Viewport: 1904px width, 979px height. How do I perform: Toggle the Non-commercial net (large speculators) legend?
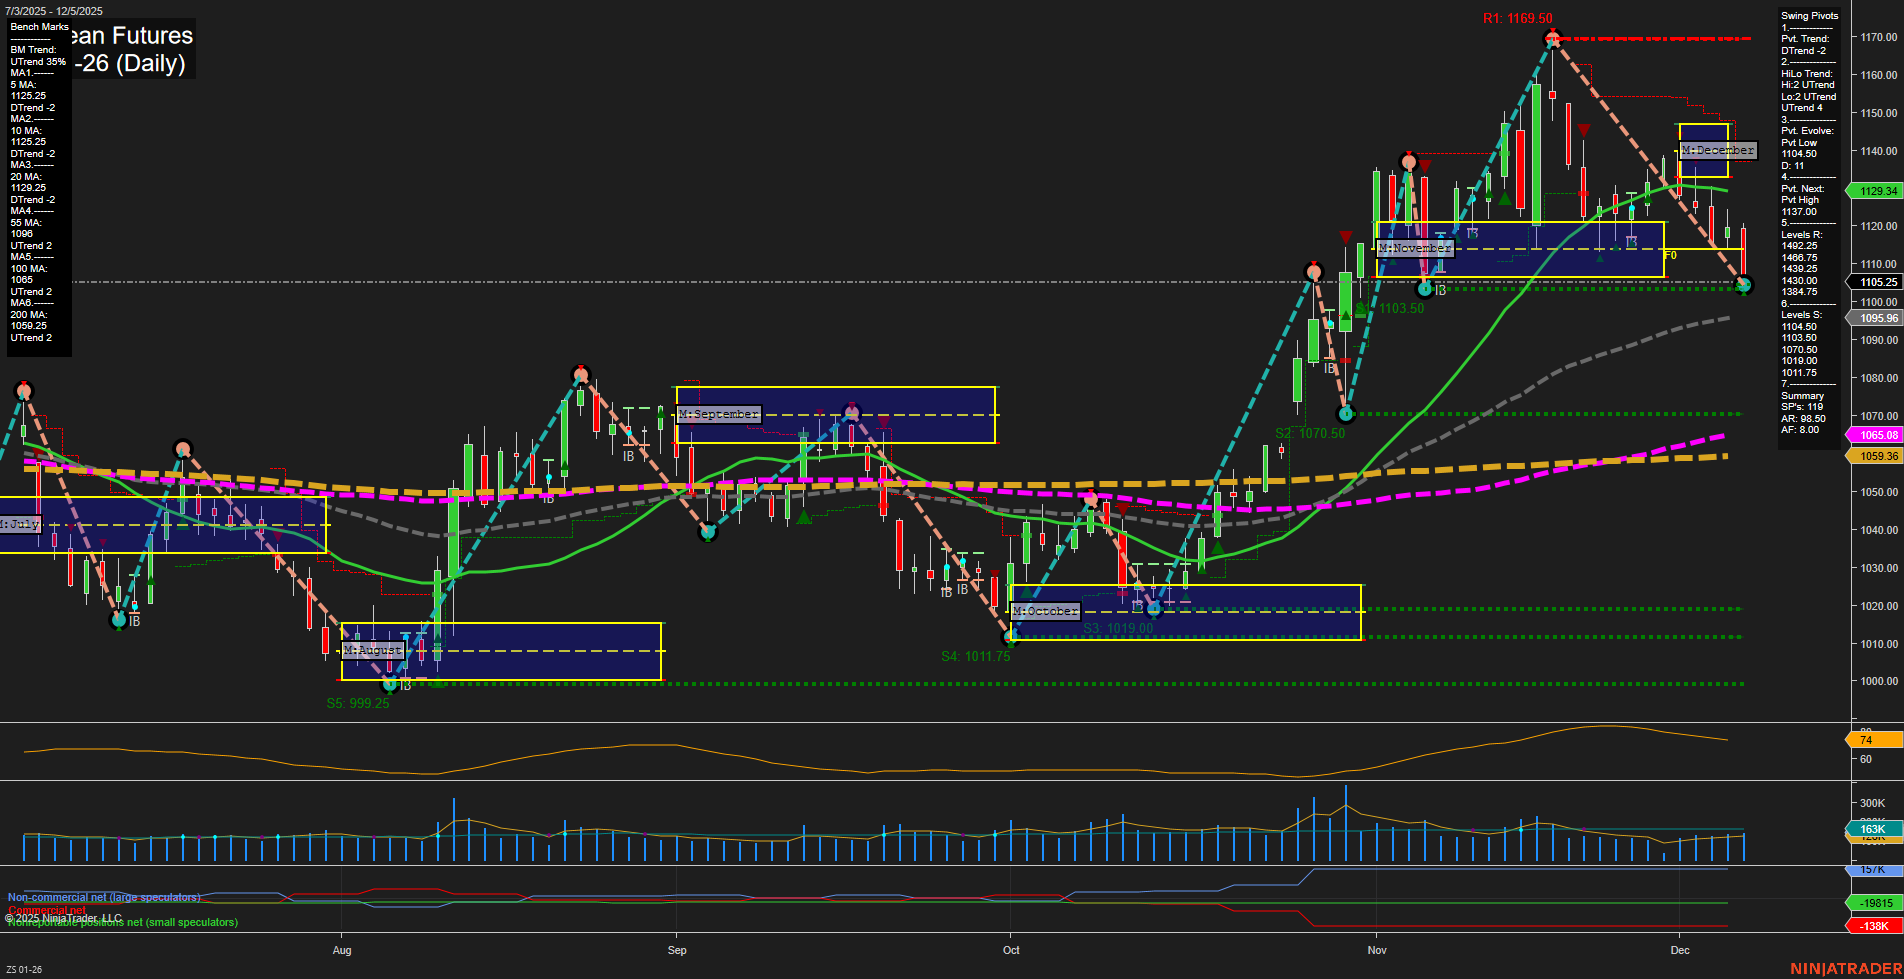[103, 896]
